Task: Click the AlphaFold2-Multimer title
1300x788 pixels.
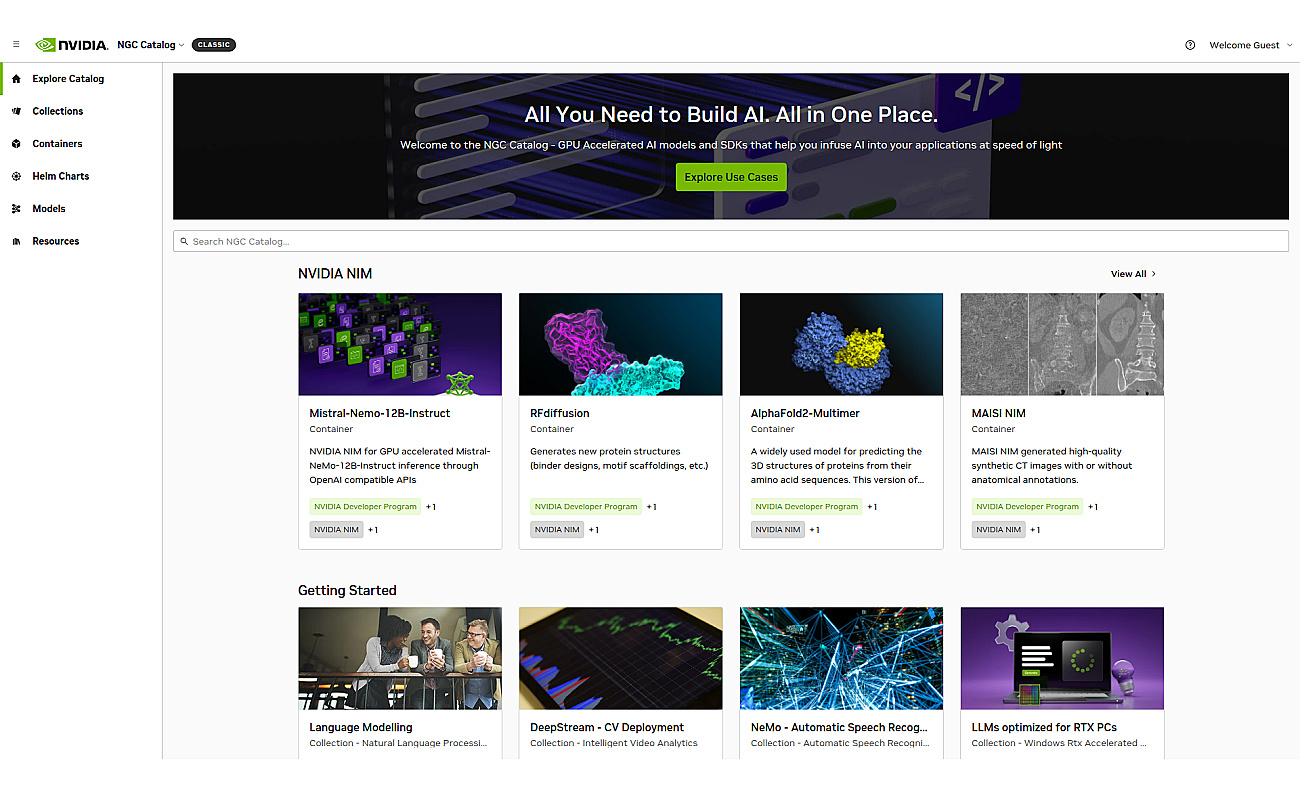Action: (x=805, y=413)
